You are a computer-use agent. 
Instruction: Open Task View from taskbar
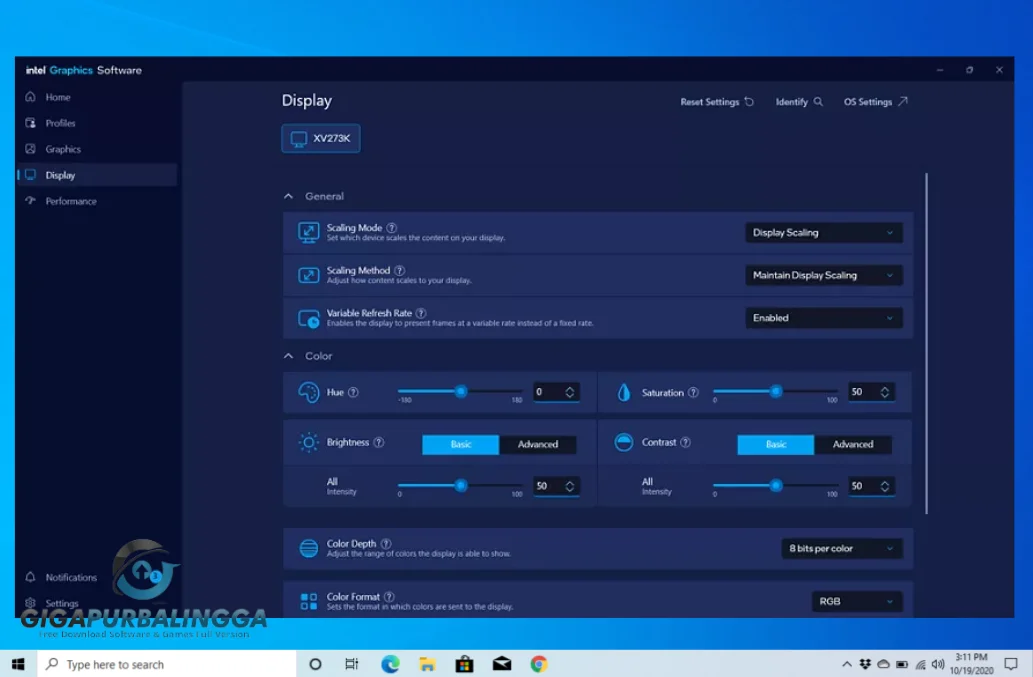pyautogui.click(x=352, y=664)
